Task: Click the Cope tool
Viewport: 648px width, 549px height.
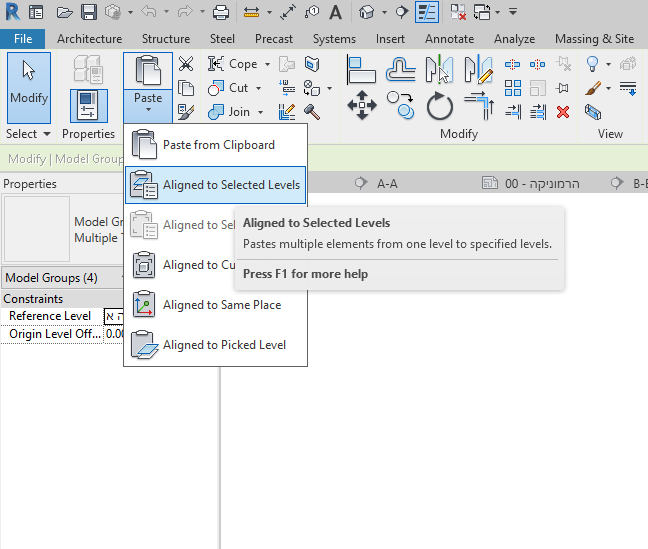Action: point(233,64)
